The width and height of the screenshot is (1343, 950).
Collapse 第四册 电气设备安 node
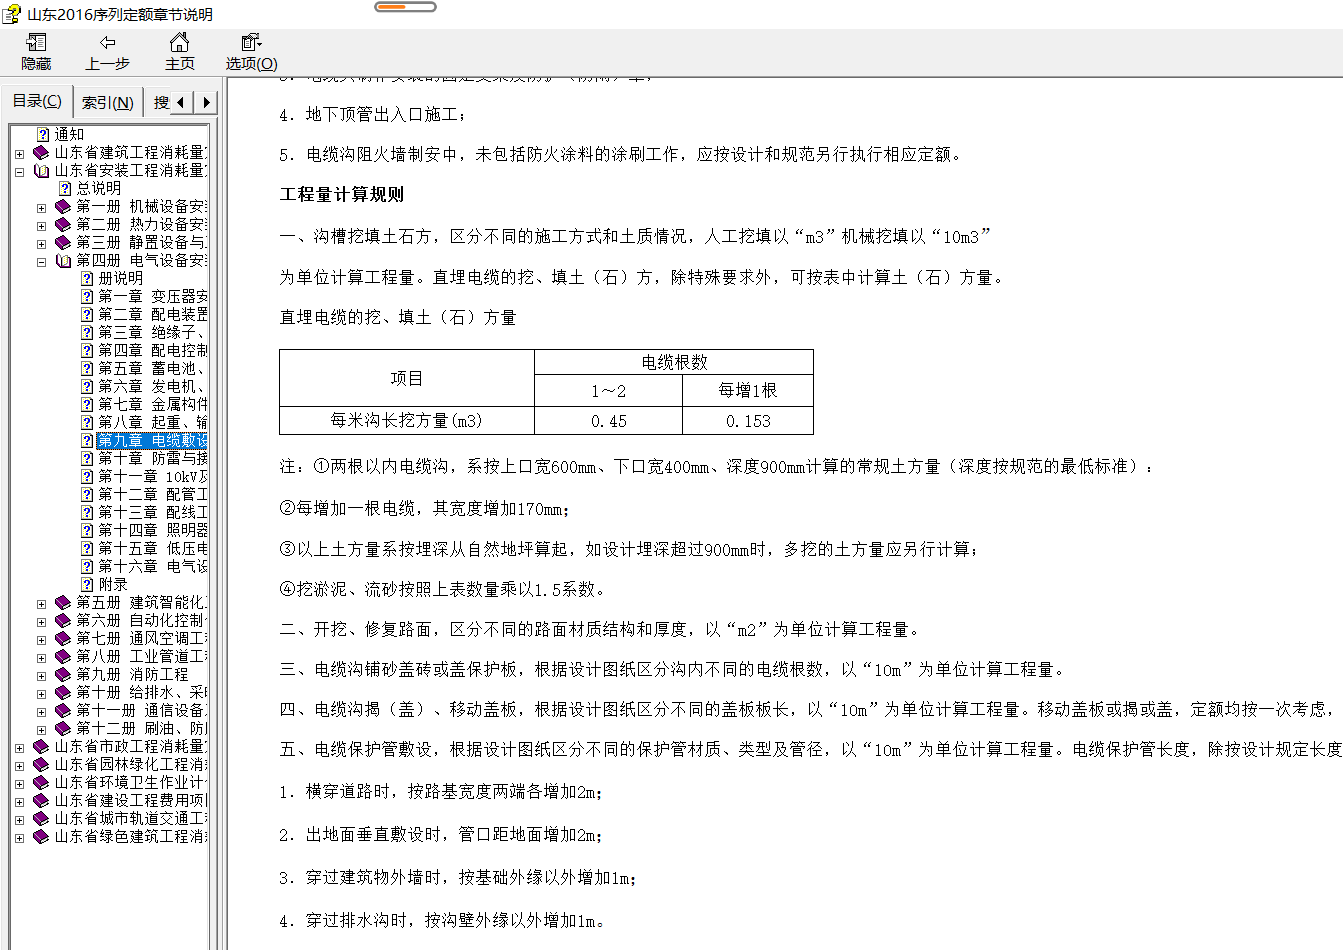(x=41, y=261)
